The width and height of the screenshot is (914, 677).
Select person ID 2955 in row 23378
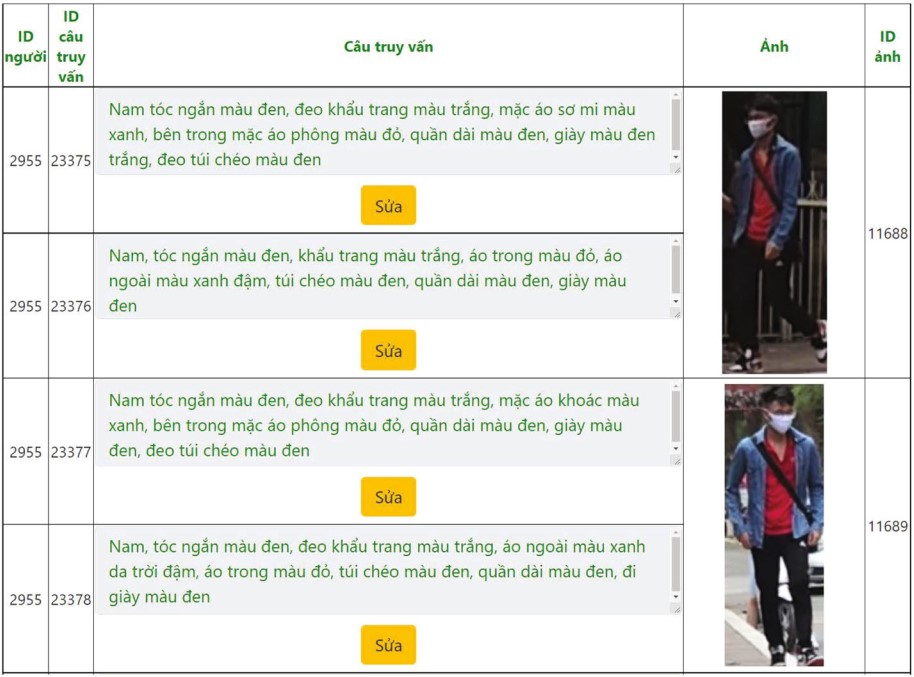coord(25,599)
